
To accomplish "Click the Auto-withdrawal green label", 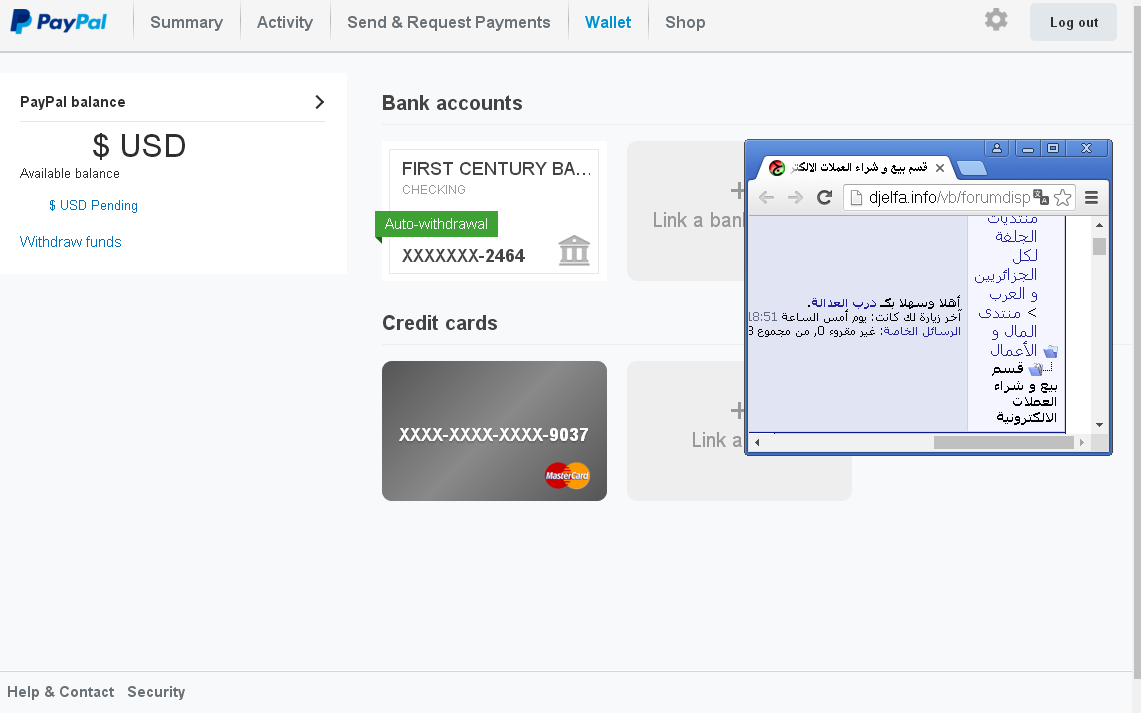I will click(436, 224).
